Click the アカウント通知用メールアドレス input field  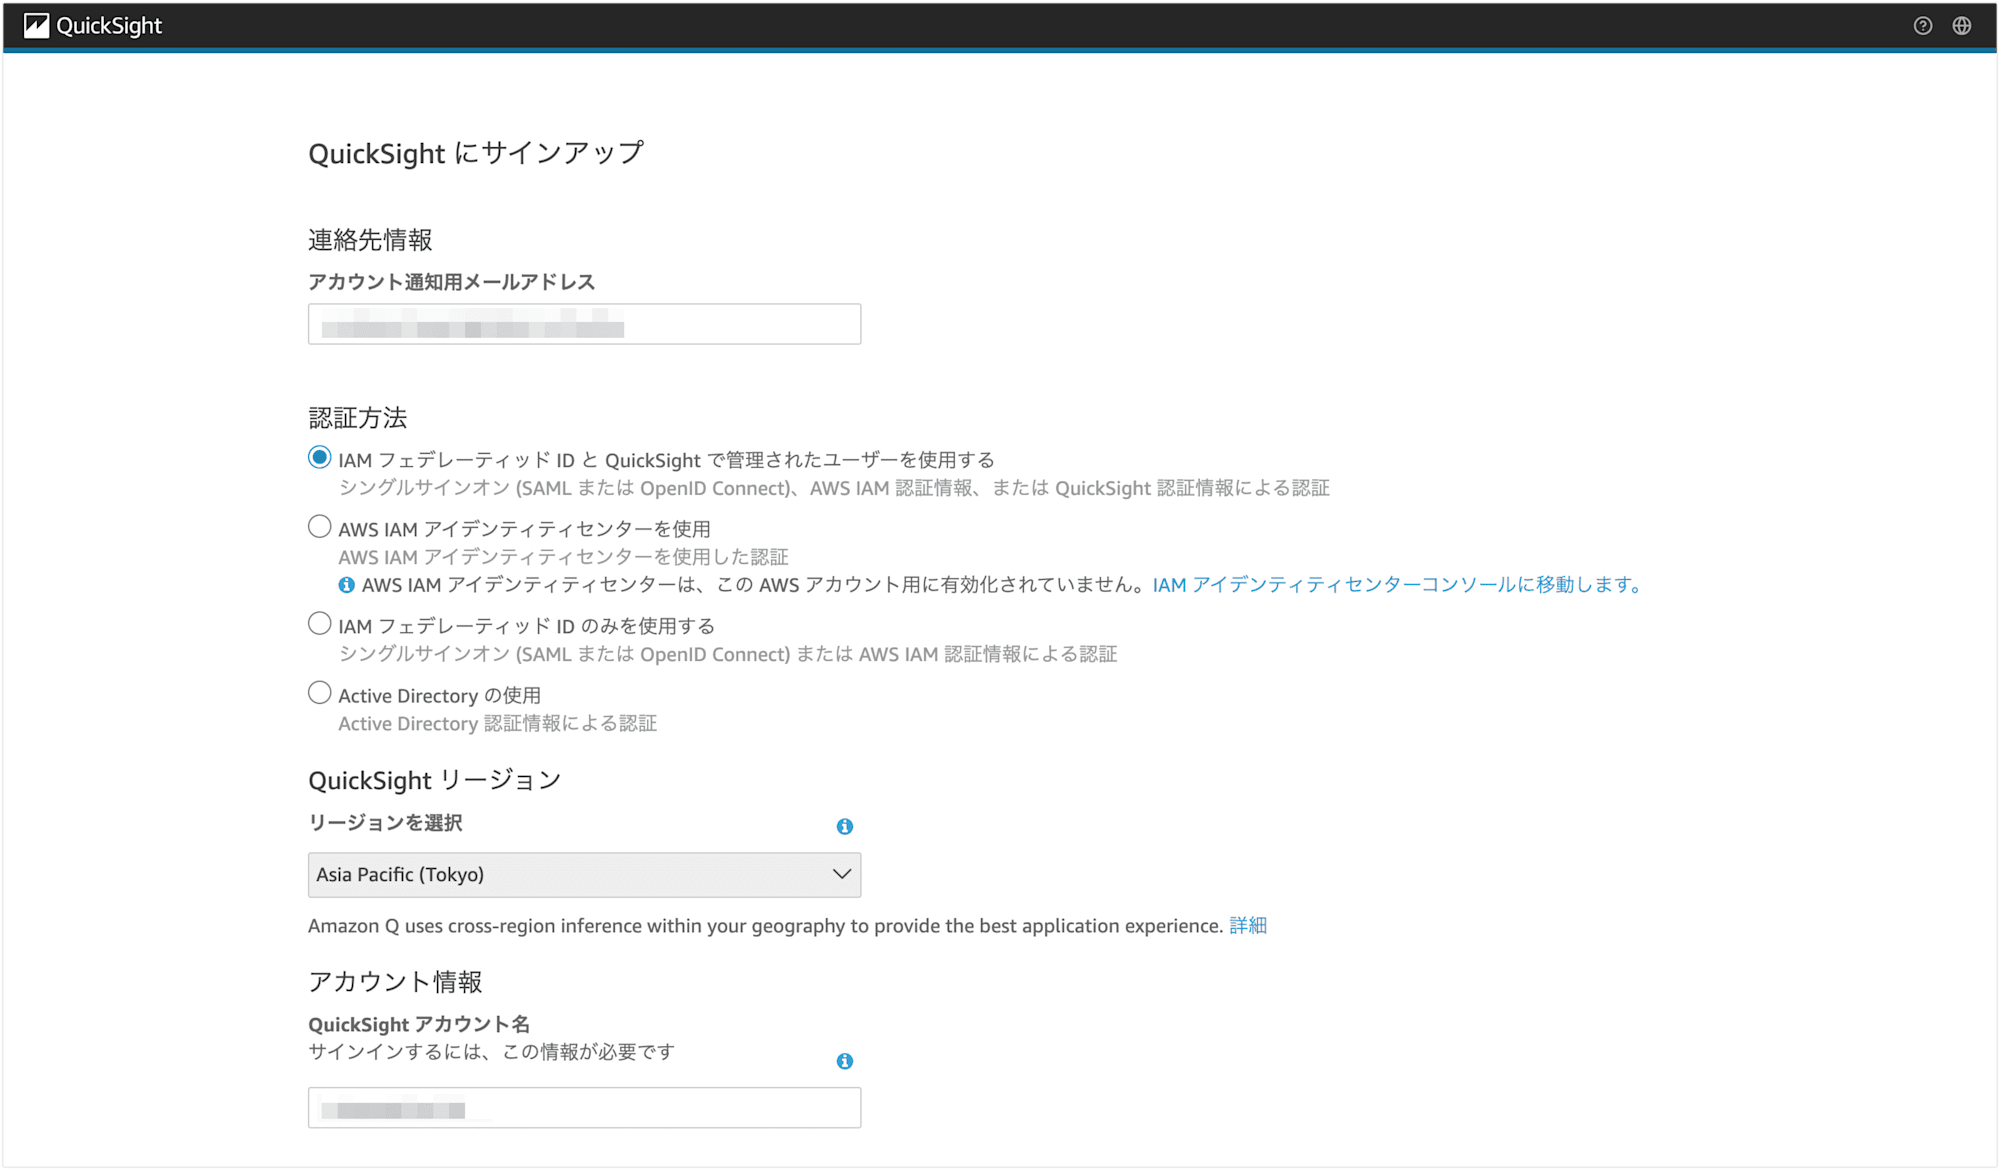(x=584, y=324)
